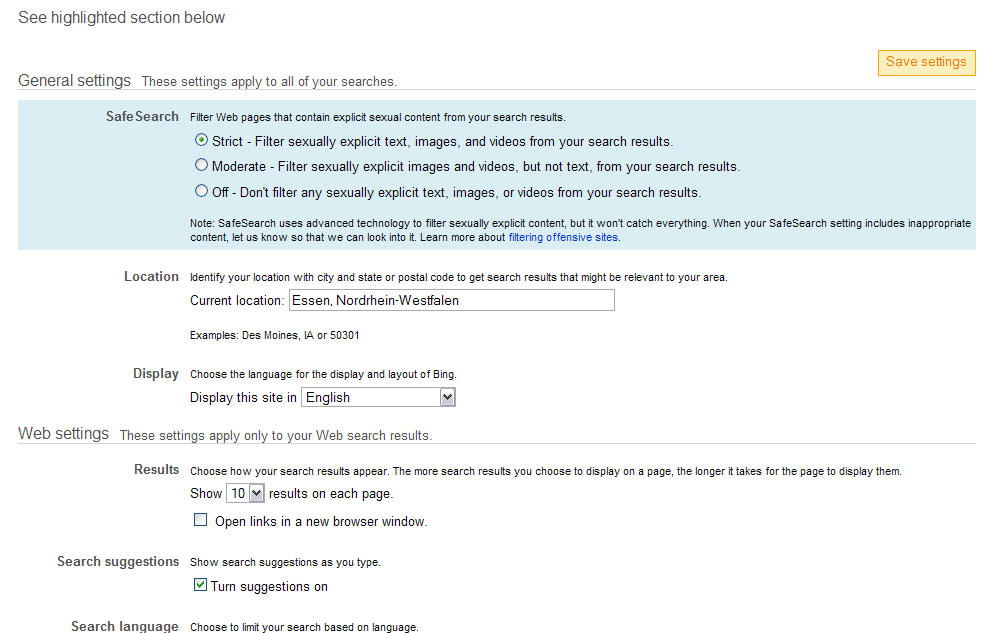Click the display language dropdown arrow
This screenshot has height=633, width=996.
point(447,397)
